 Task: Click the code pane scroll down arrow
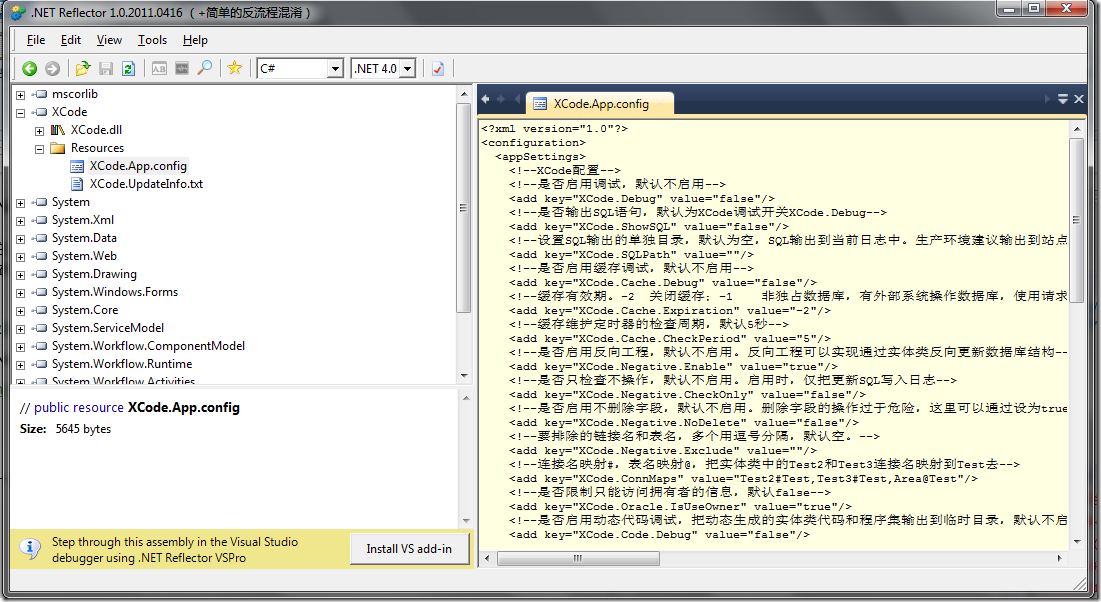[x=1077, y=542]
